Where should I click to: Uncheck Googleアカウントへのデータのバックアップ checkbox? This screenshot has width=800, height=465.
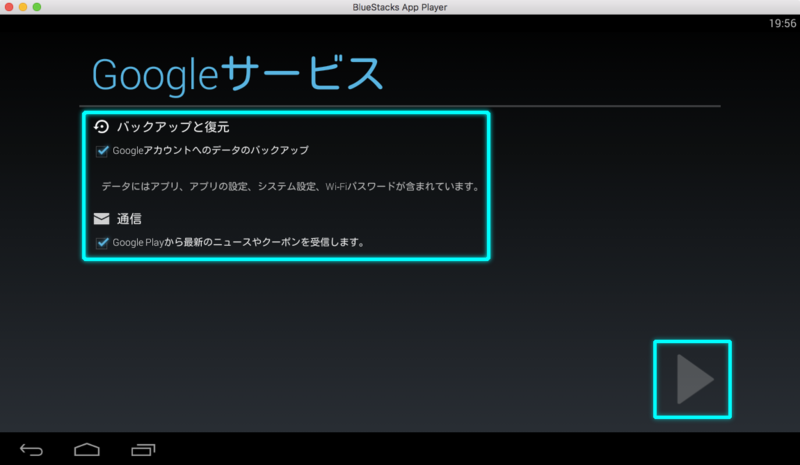[102, 151]
